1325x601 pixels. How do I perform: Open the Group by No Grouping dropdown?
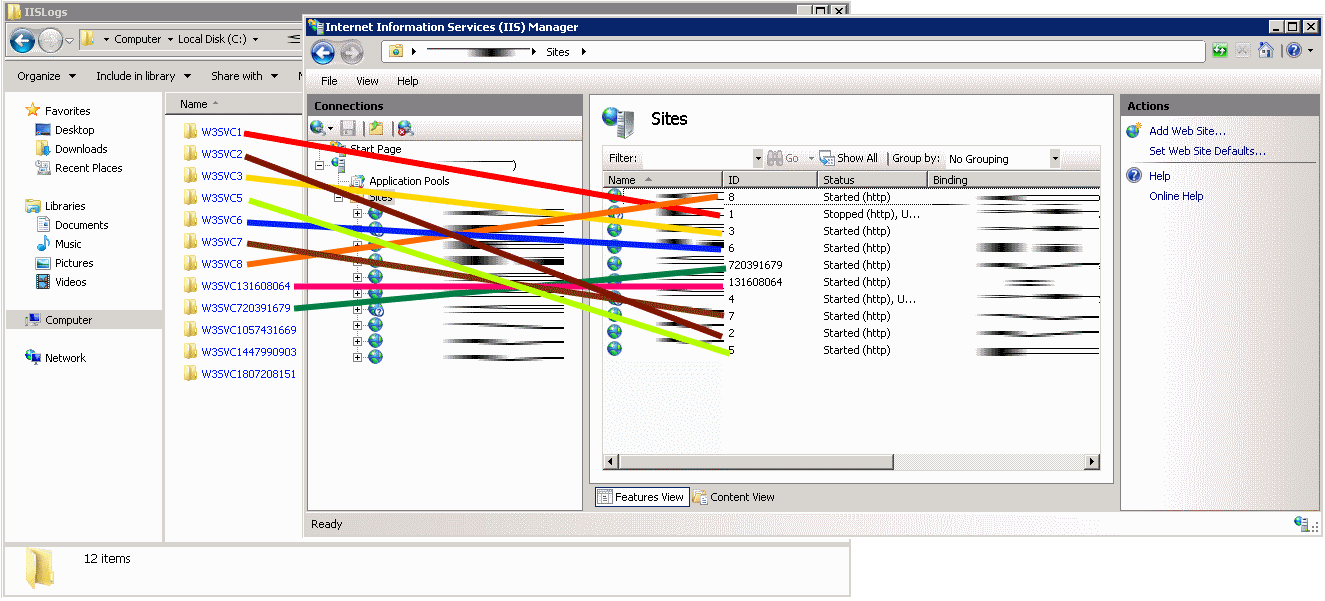pos(1054,159)
